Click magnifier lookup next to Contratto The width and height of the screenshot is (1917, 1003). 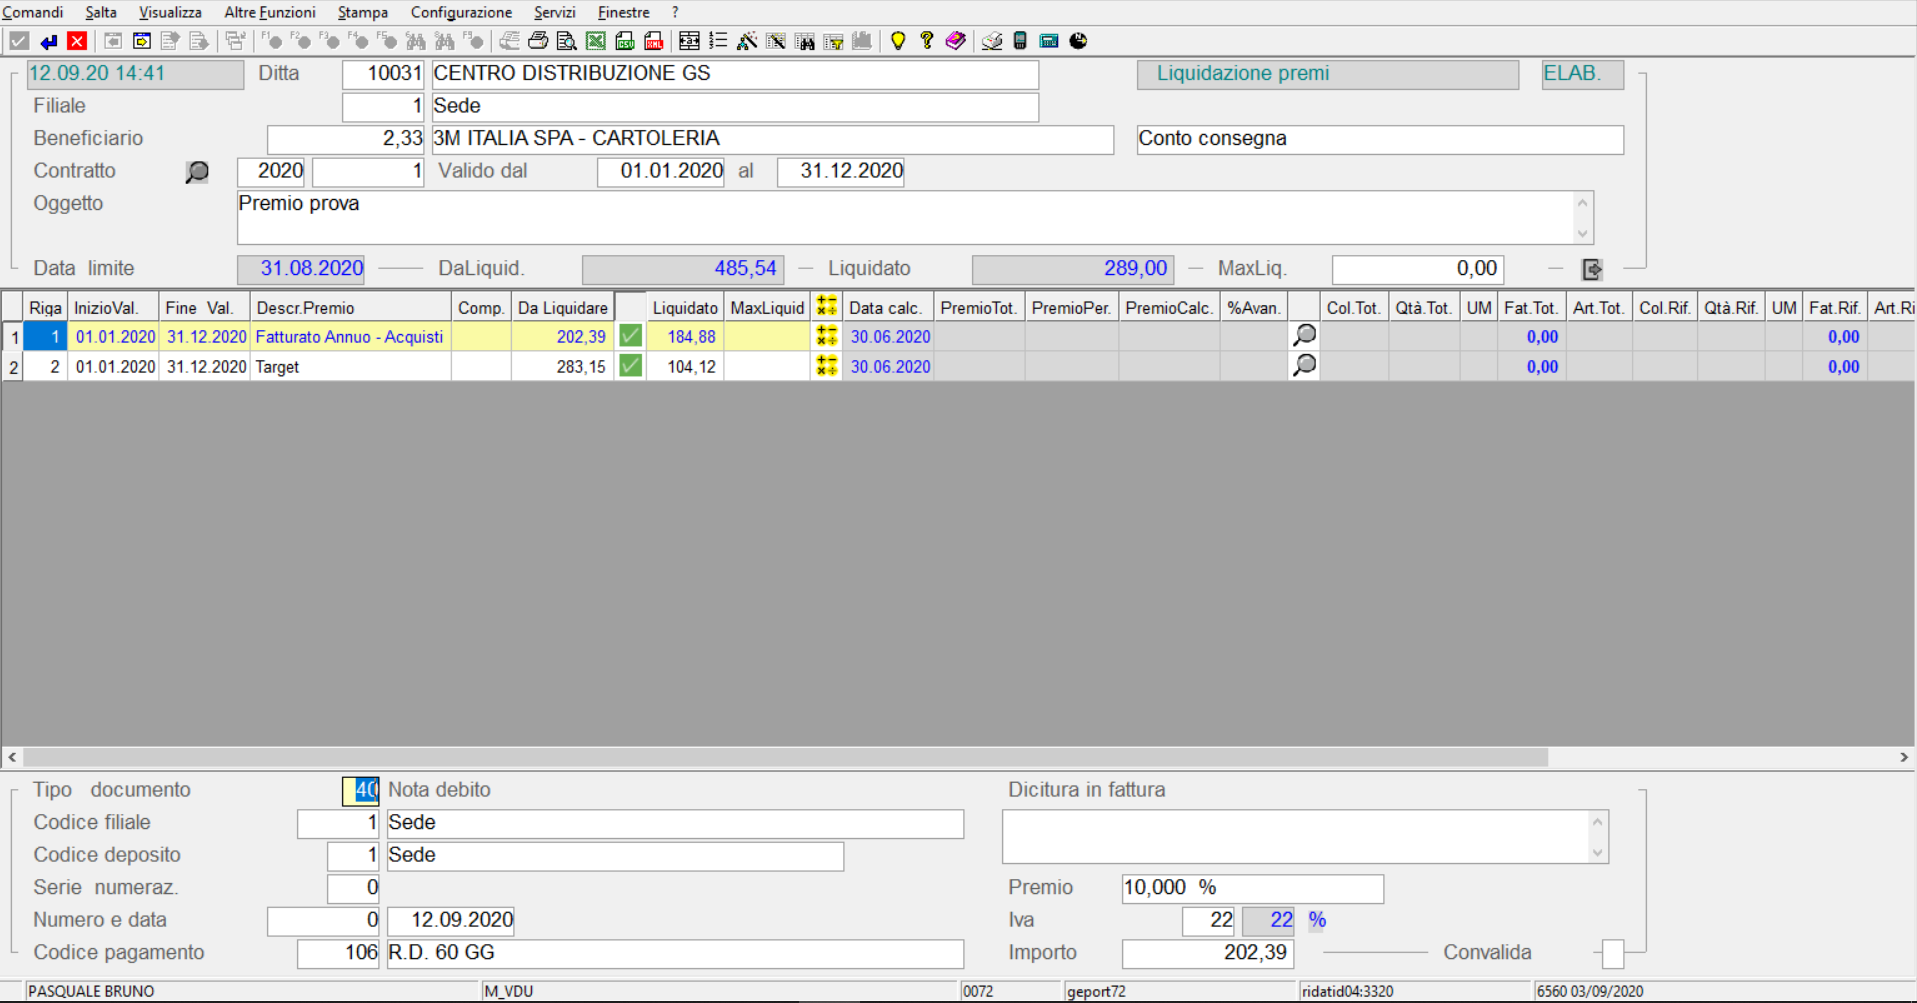pos(197,172)
